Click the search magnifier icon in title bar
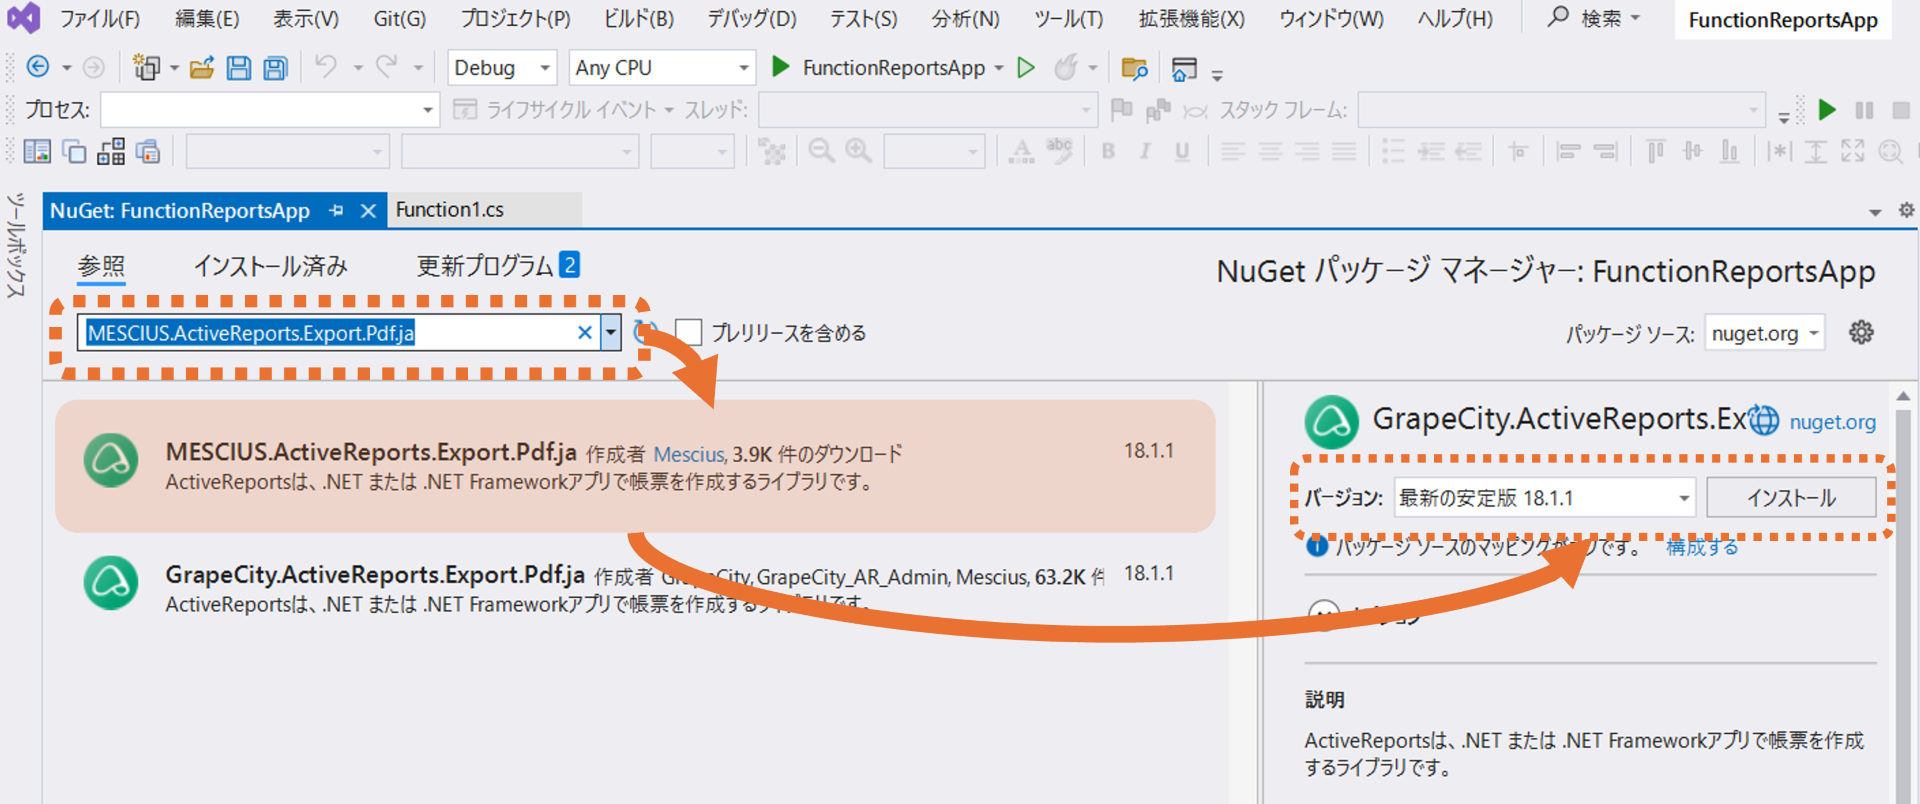This screenshot has width=1920, height=804. click(1558, 16)
